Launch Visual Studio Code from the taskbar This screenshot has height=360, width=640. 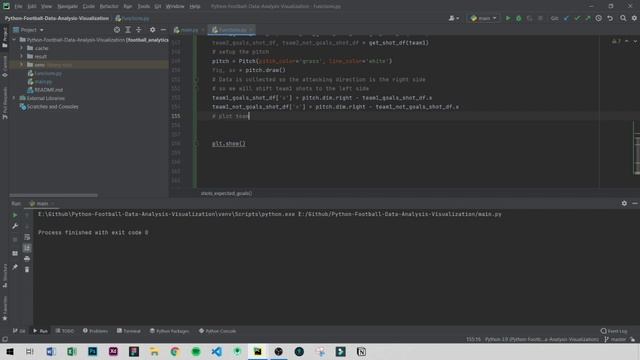(x=217, y=351)
